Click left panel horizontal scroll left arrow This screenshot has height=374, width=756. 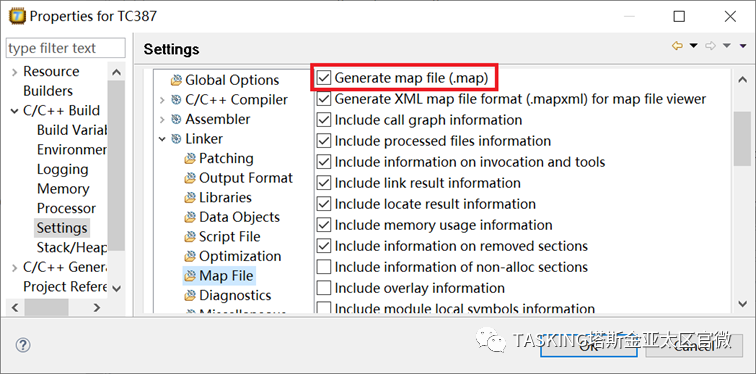click(15, 307)
